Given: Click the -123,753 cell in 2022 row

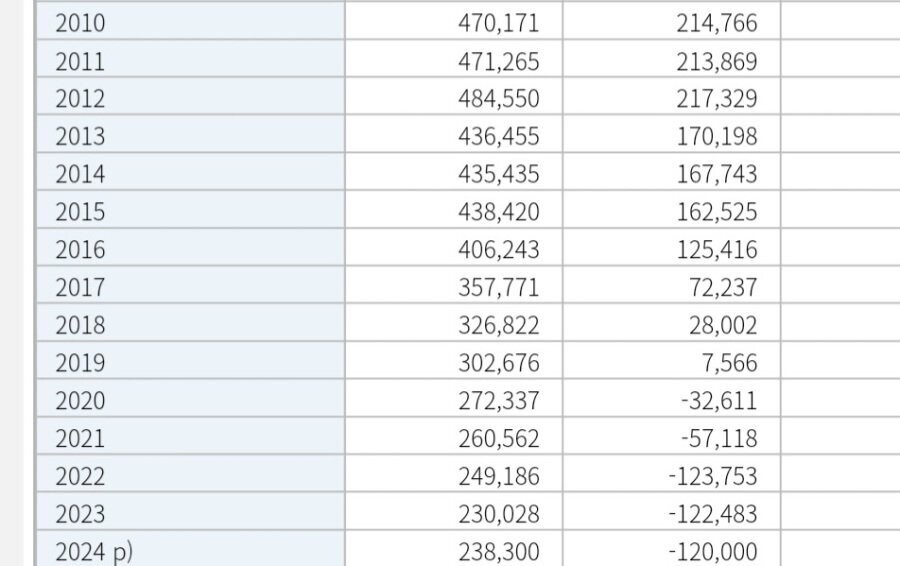Looking at the screenshot, I should [672, 474].
